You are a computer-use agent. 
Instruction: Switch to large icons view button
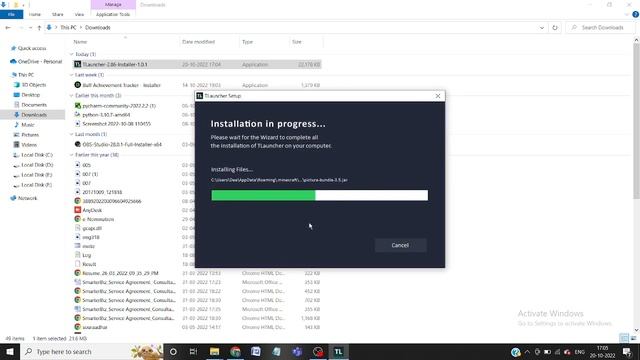pyautogui.click(x=633, y=338)
